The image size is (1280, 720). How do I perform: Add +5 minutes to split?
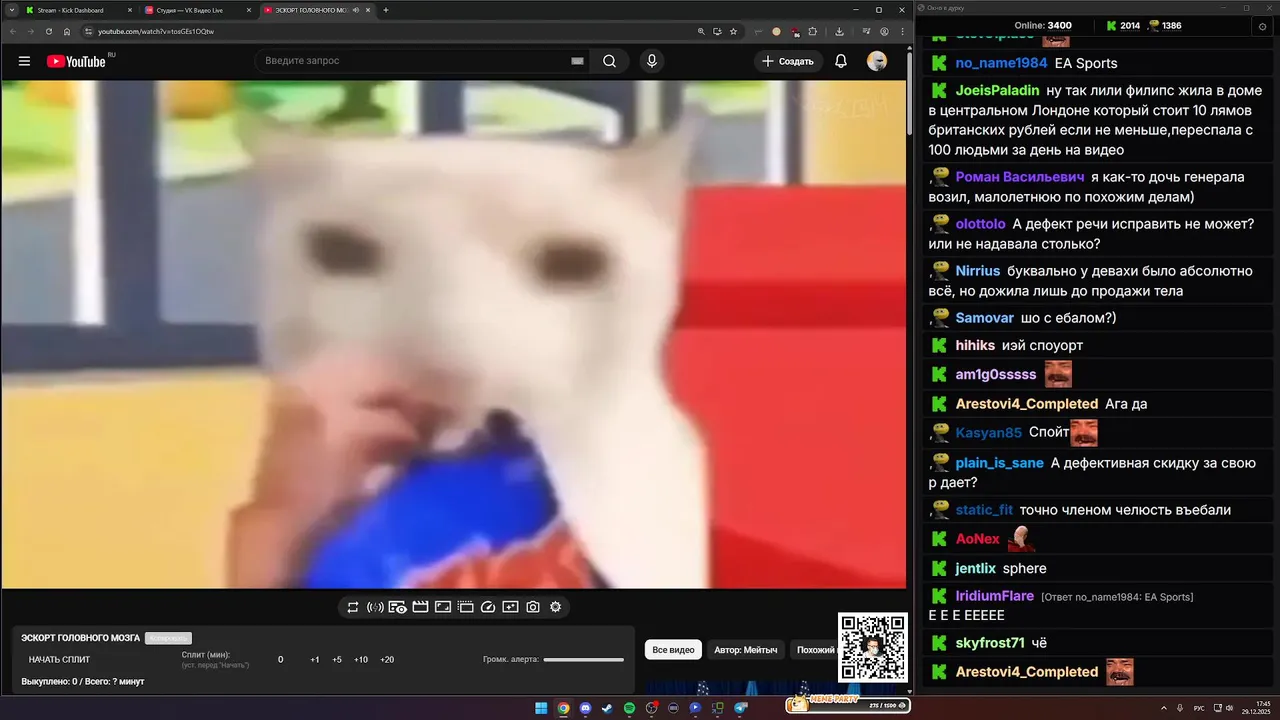tap(337, 659)
